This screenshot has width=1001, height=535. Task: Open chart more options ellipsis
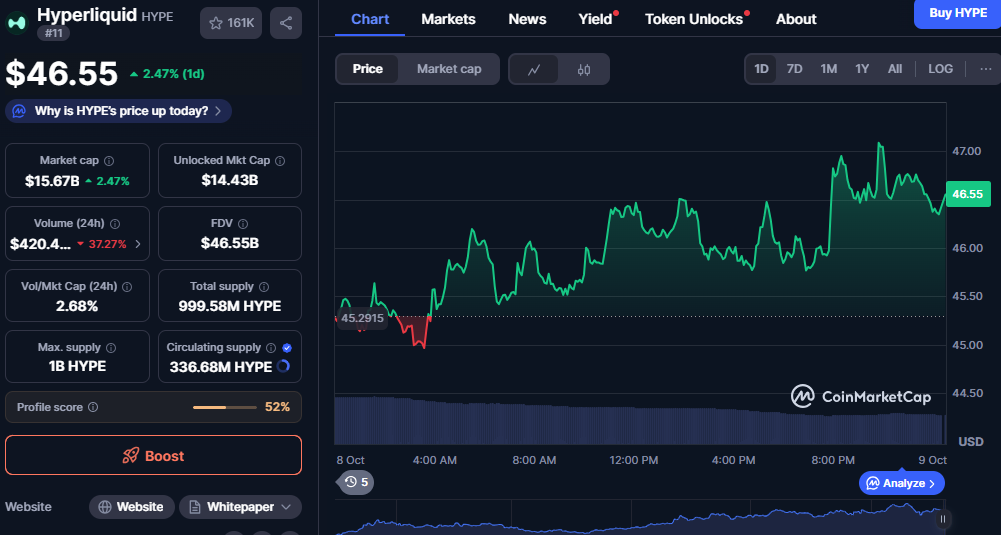(x=985, y=69)
